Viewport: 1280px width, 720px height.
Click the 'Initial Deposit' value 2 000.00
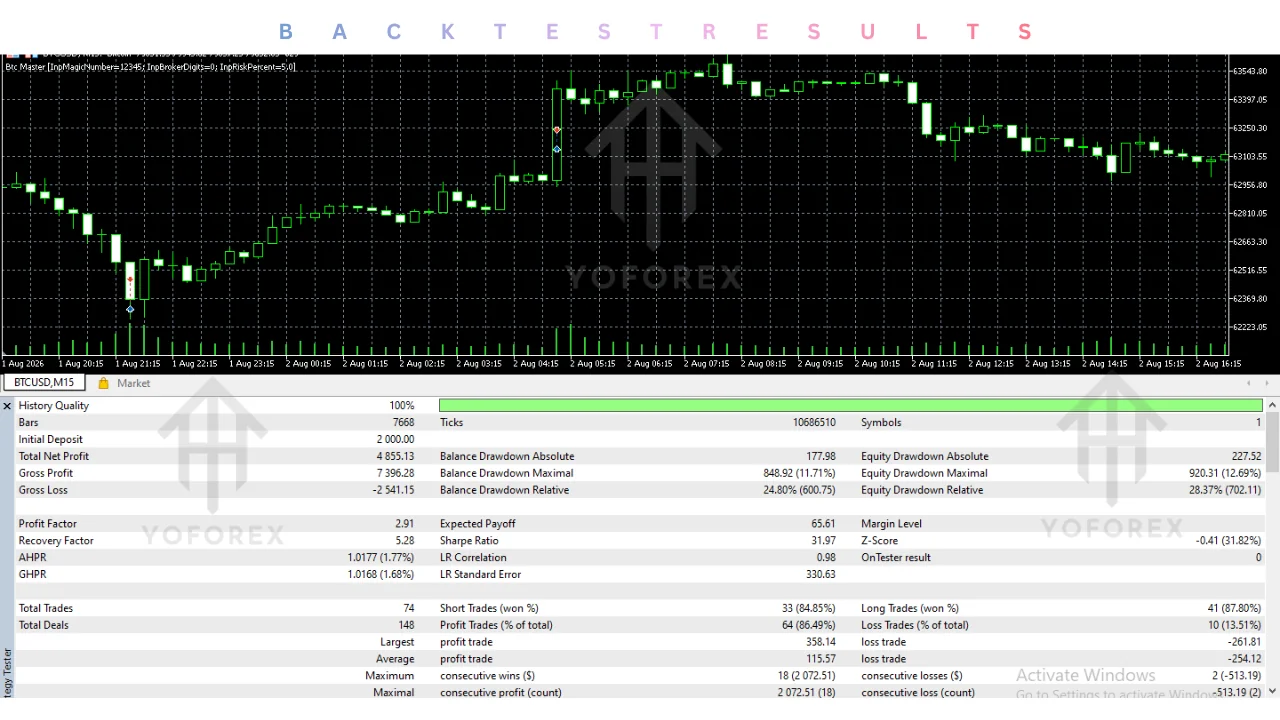(395, 439)
